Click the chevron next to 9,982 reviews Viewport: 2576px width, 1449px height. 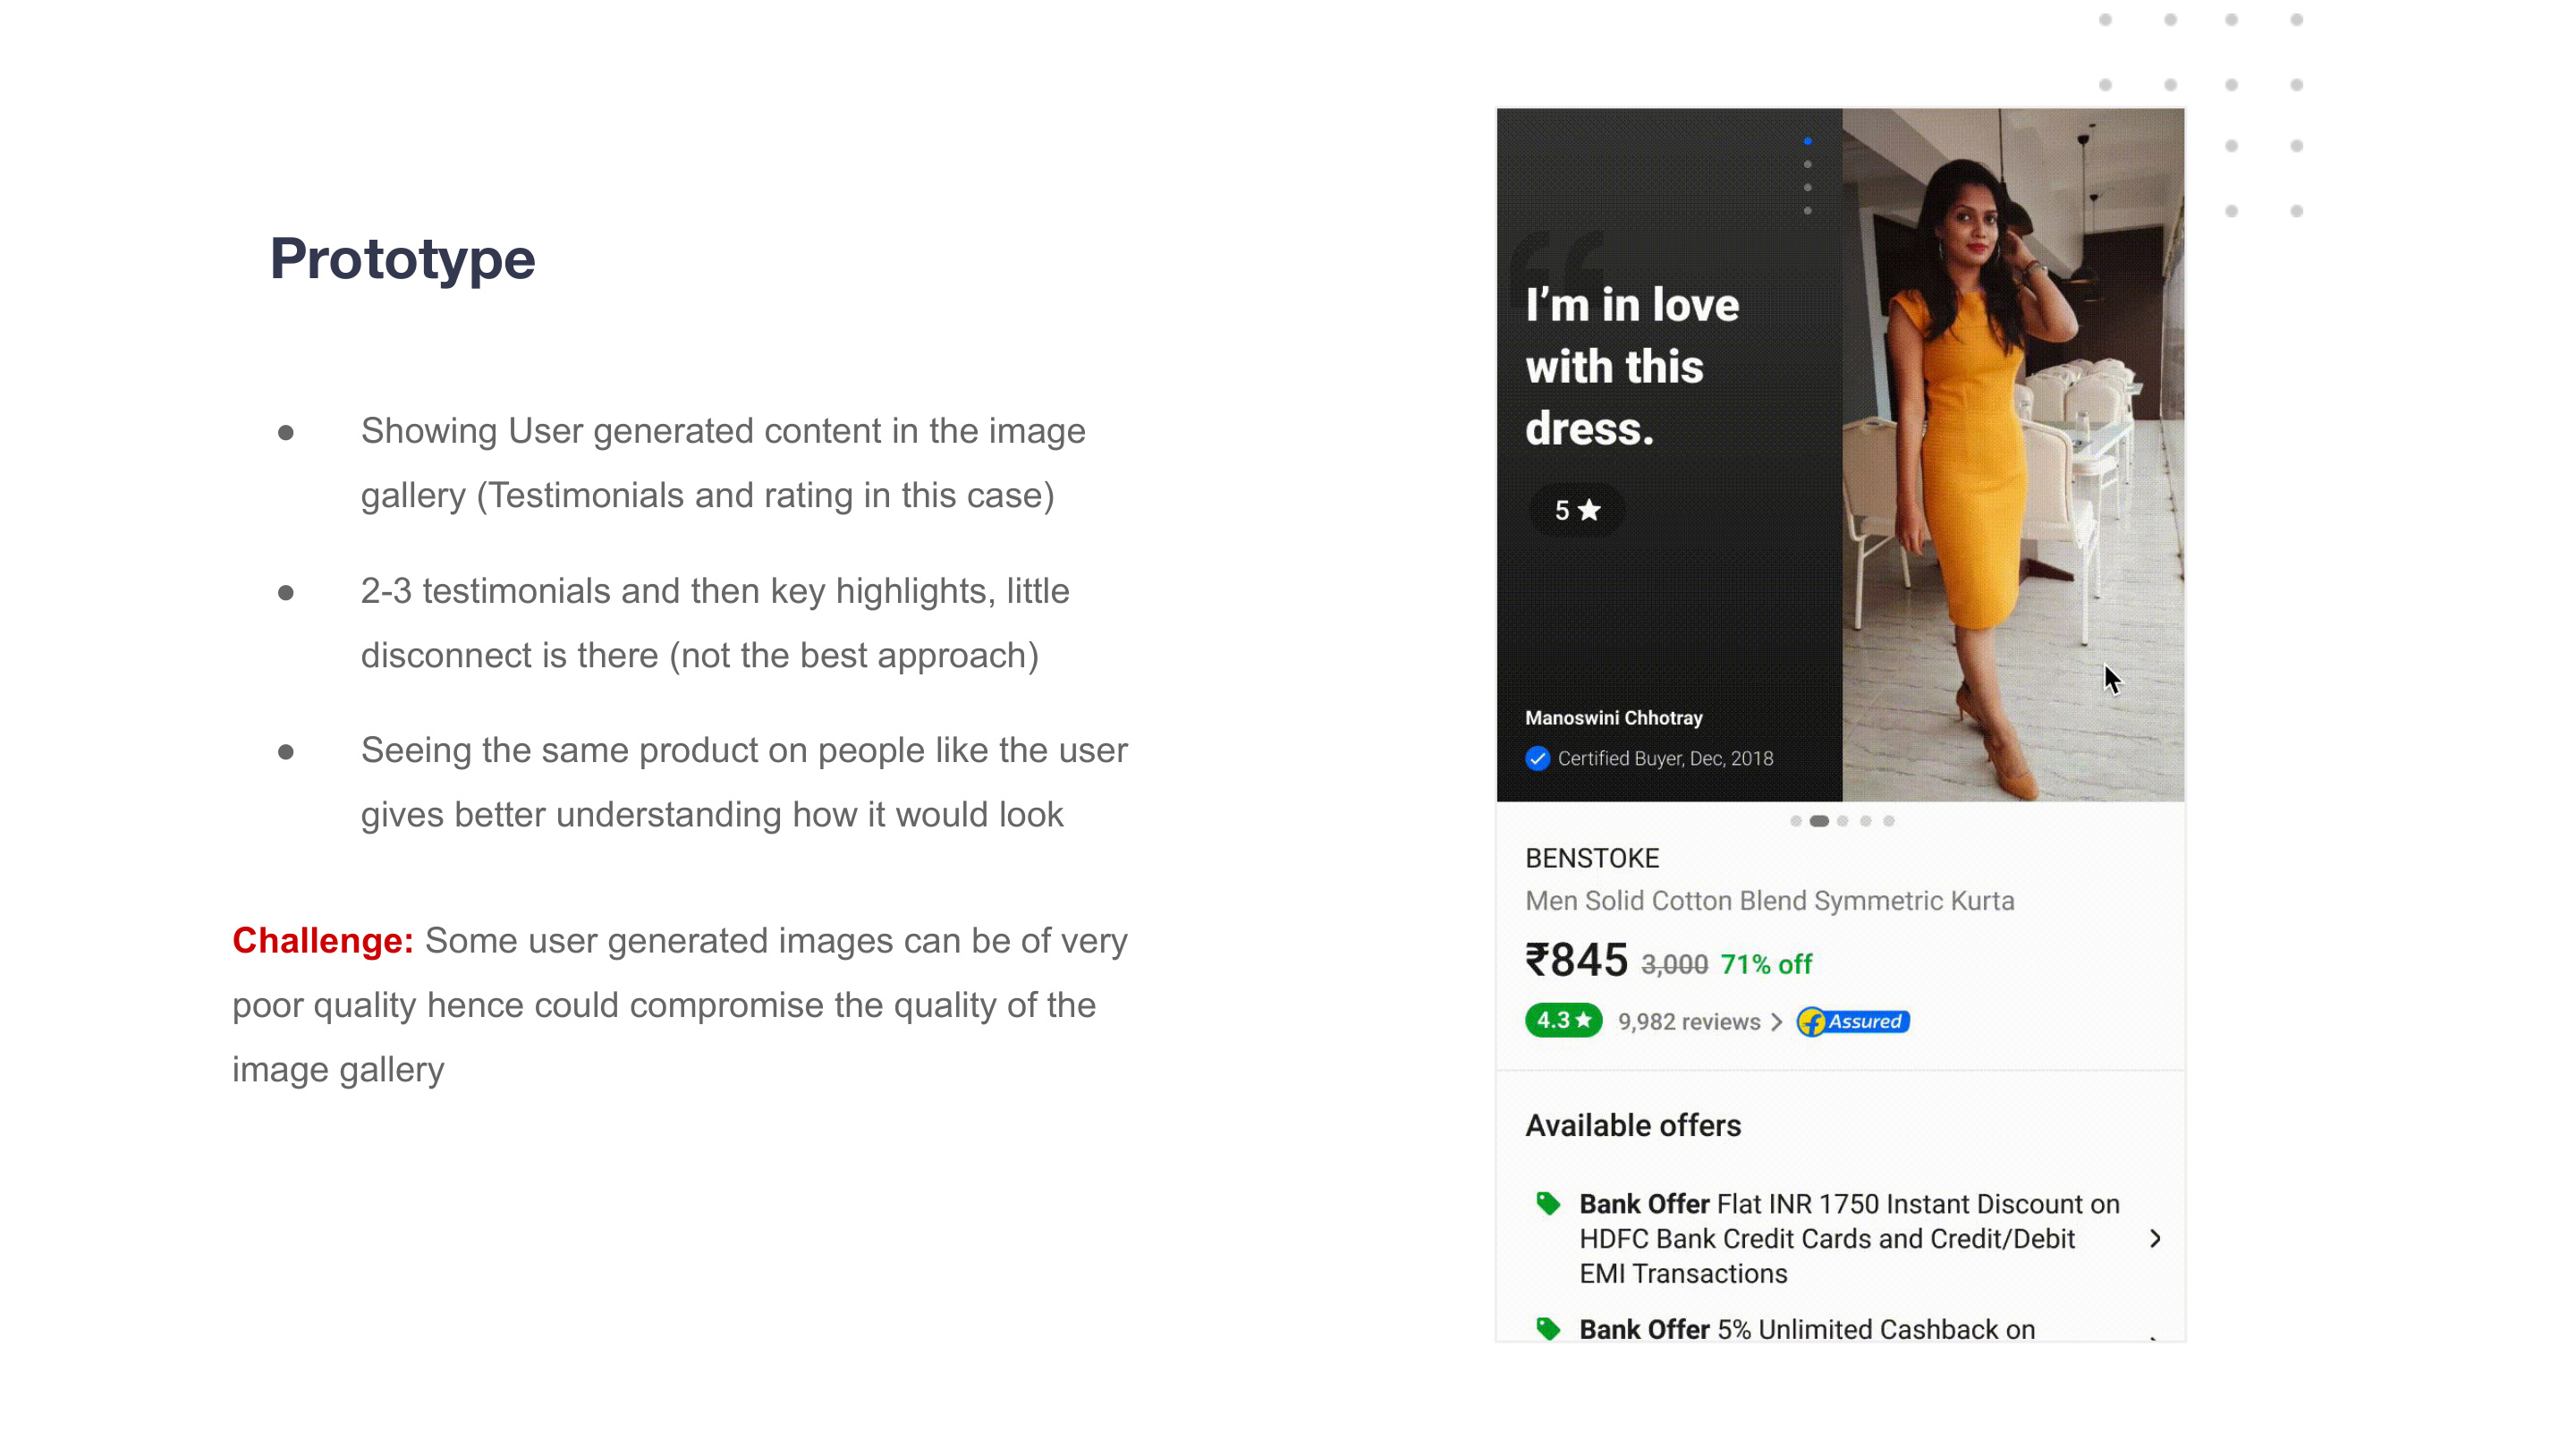pyautogui.click(x=1776, y=1021)
